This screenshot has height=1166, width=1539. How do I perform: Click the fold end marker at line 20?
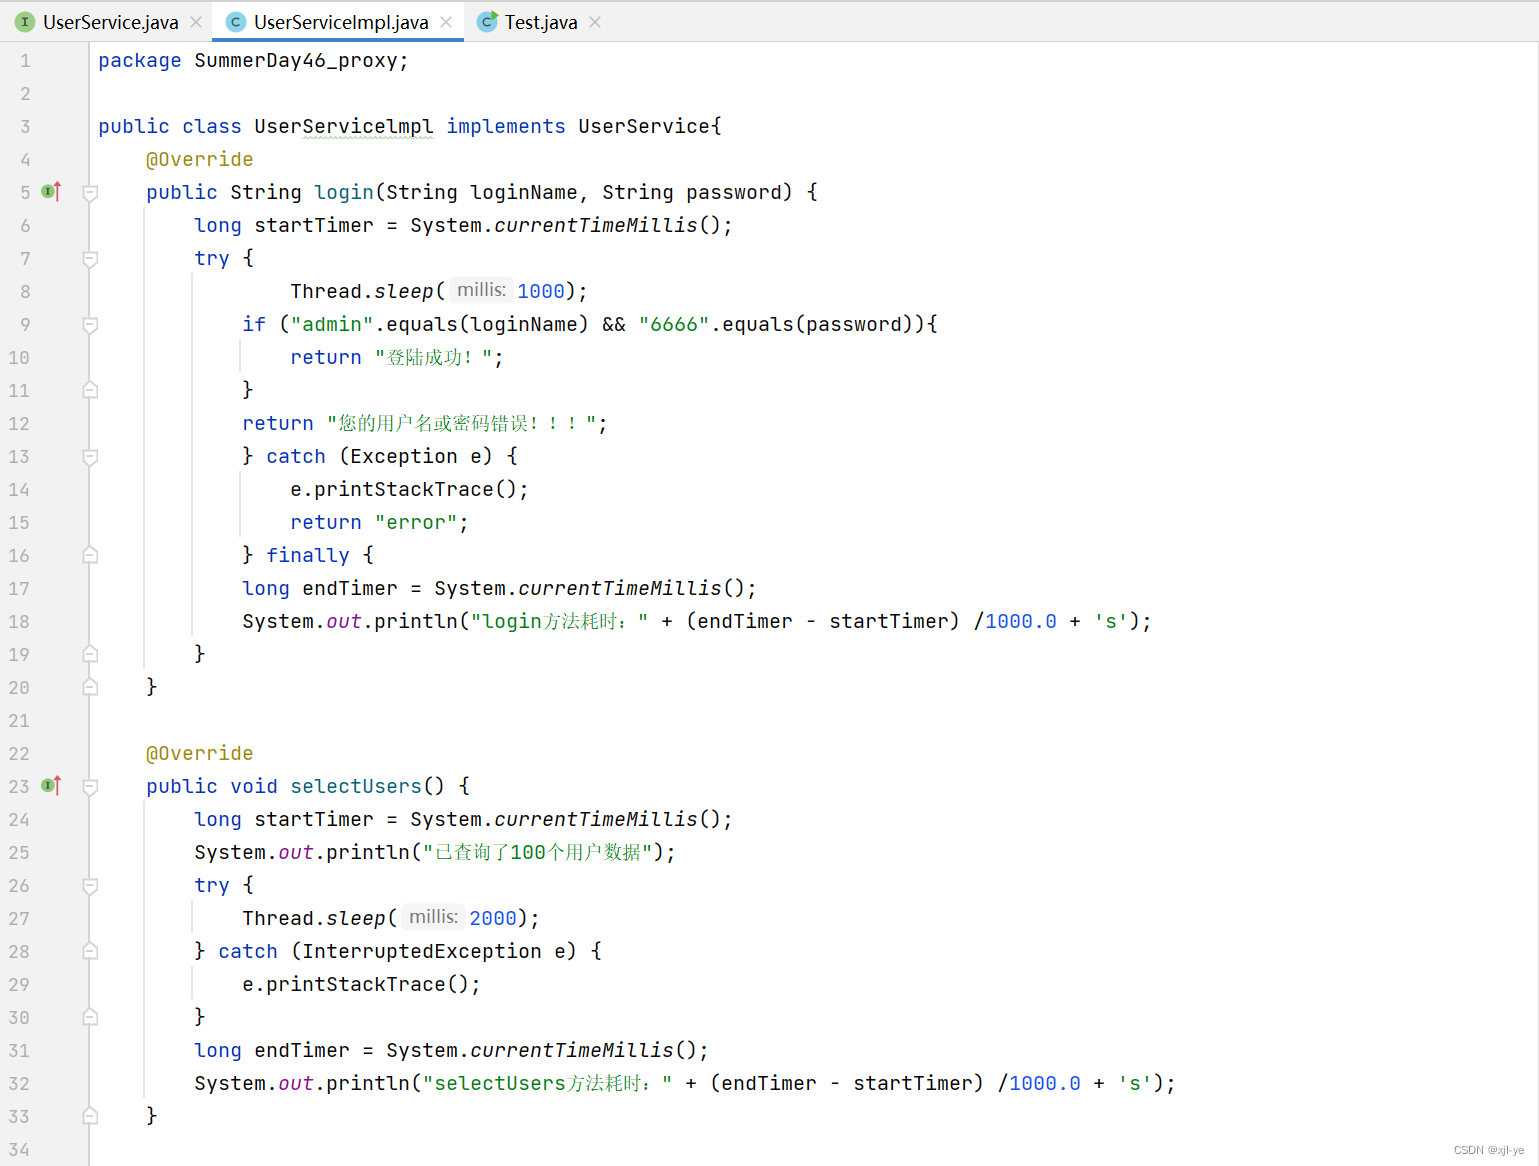(x=90, y=687)
